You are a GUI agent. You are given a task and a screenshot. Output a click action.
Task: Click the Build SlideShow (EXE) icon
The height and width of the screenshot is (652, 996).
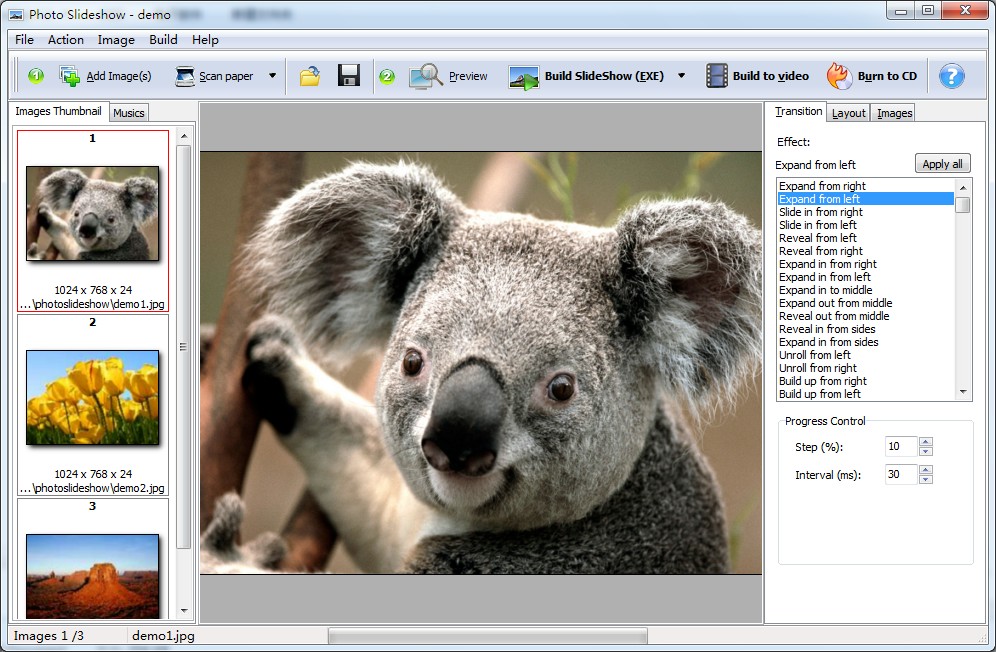click(523, 78)
